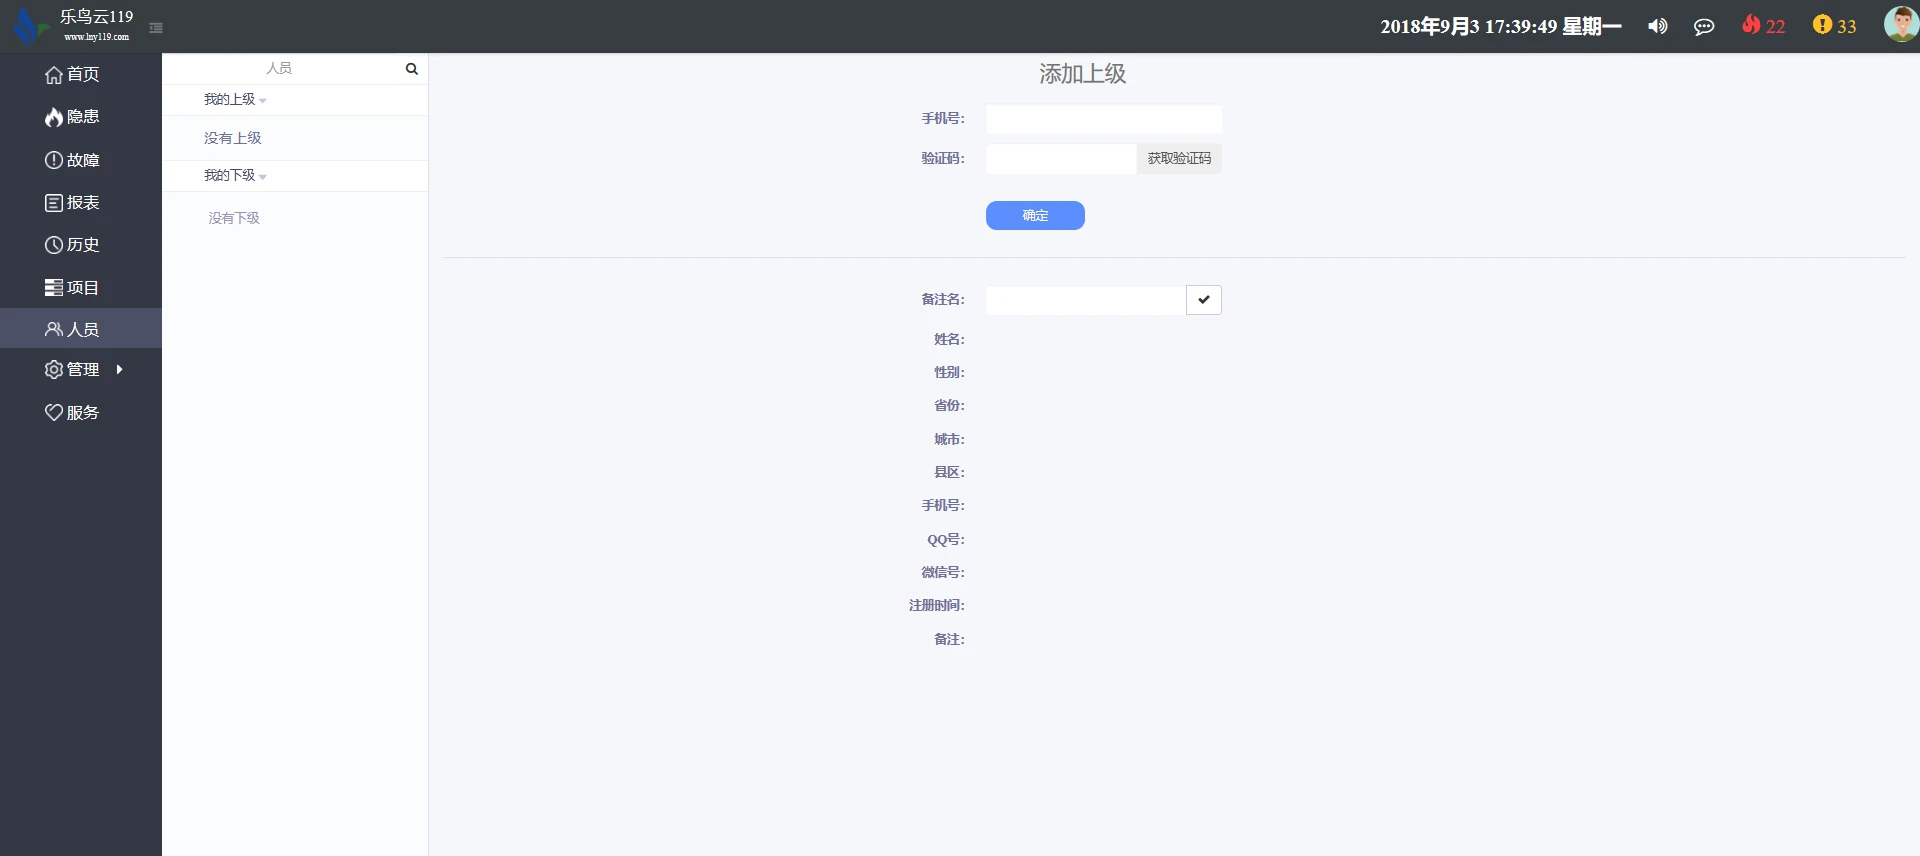Click the 添加上级 heading
Image resolution: width=1920 pixels, height=856 pixels.
click(x=1082, y=74)
